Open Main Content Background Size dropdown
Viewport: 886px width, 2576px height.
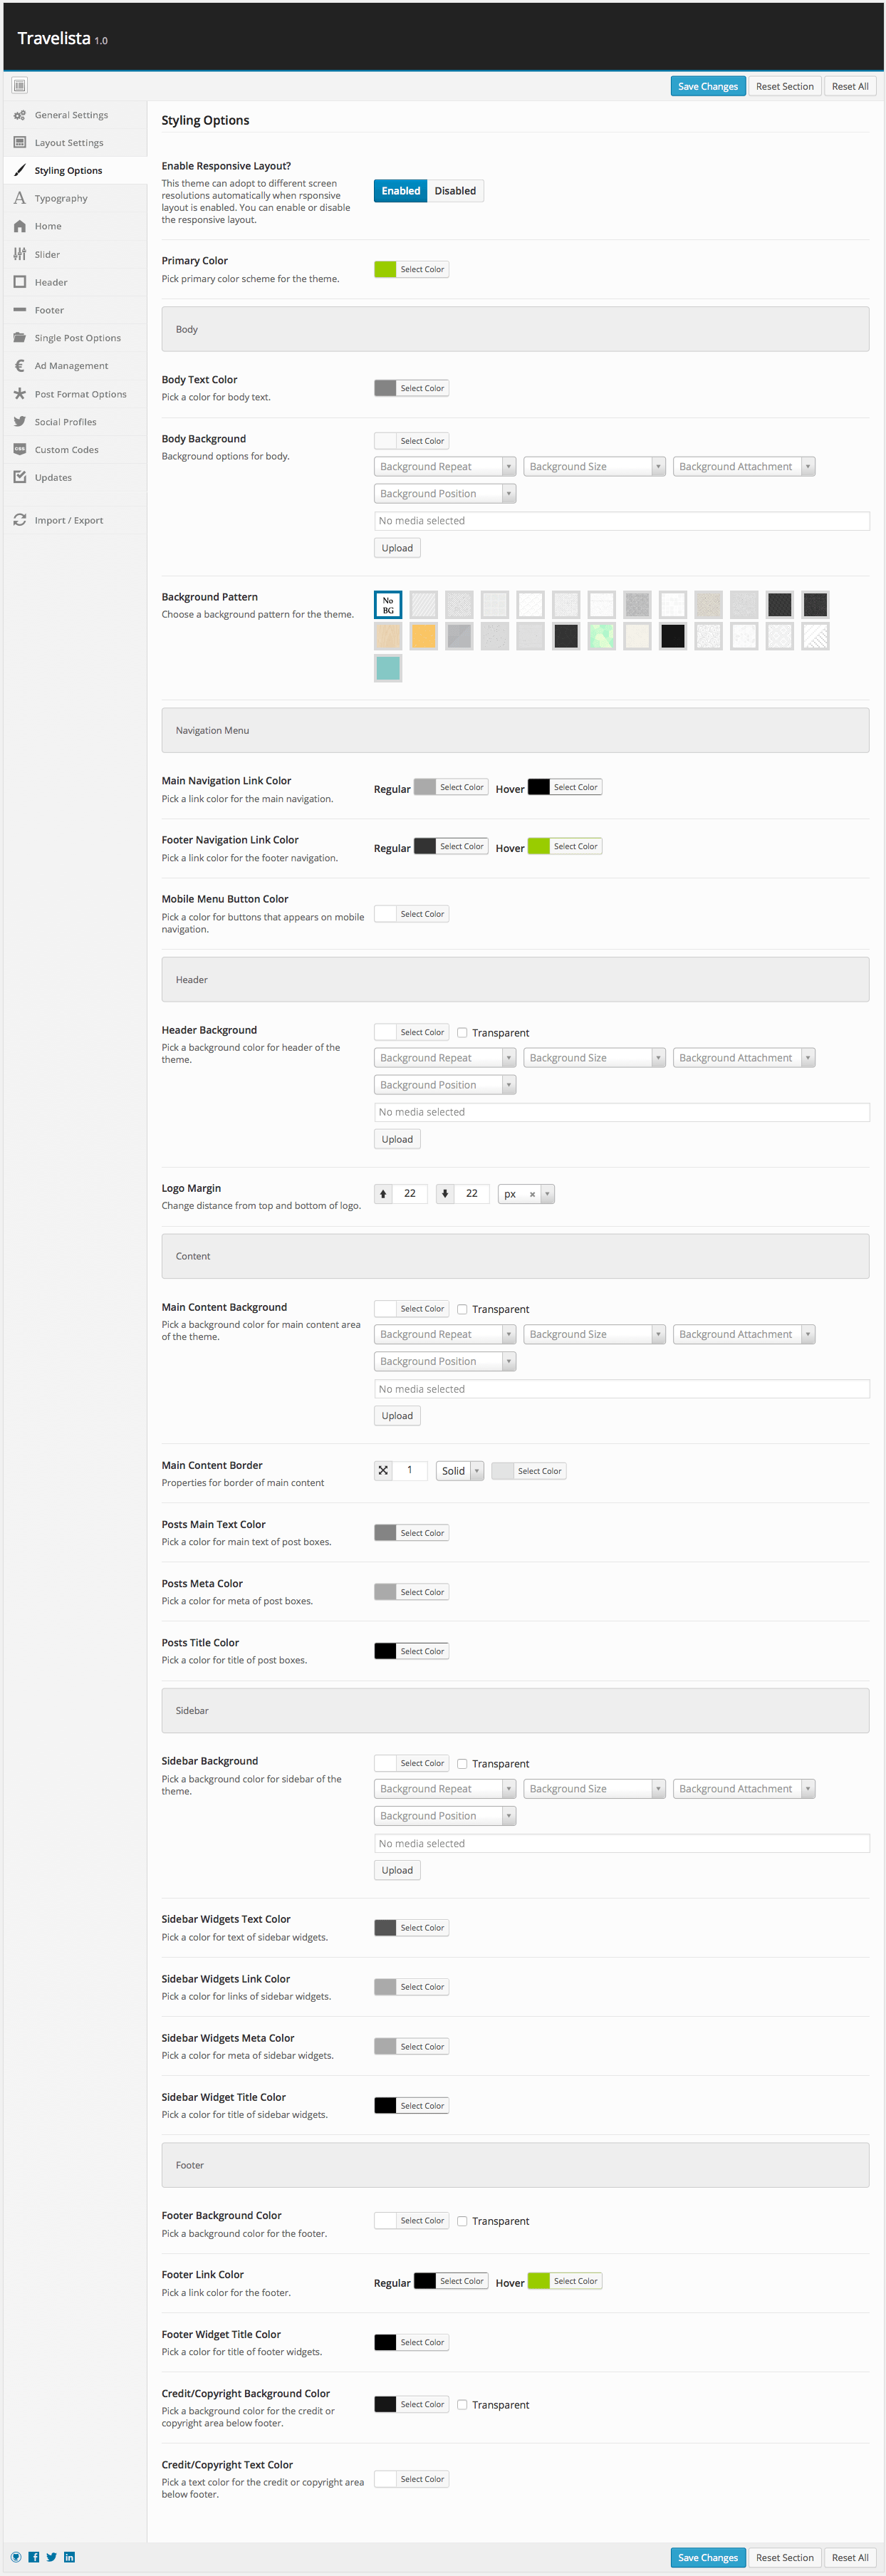click(x=594, y=1335)
